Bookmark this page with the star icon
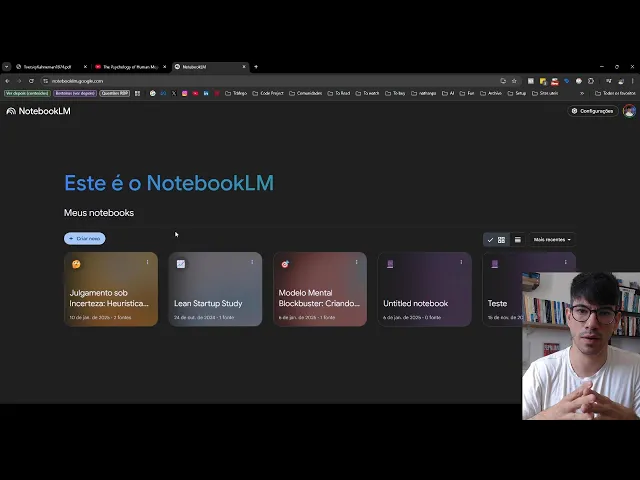 coord(514,81)
